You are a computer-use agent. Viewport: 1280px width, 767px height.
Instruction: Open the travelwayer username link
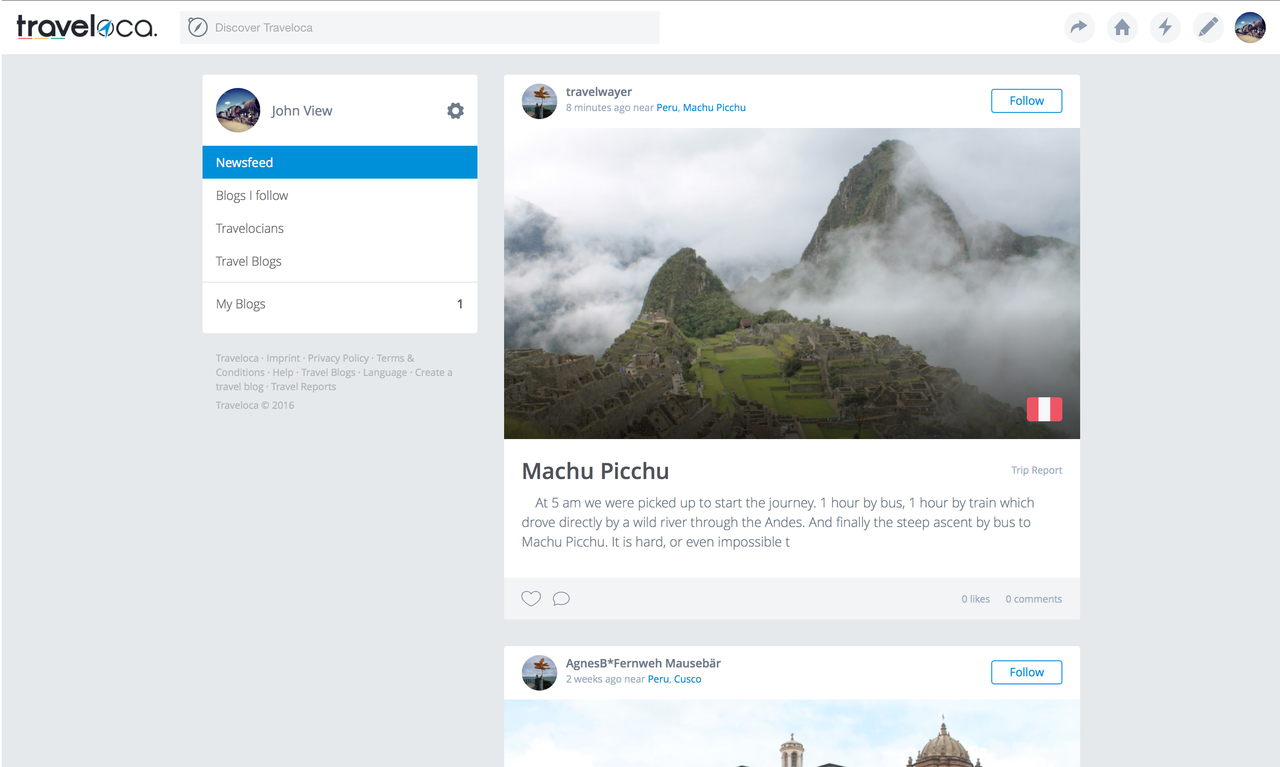599,92
